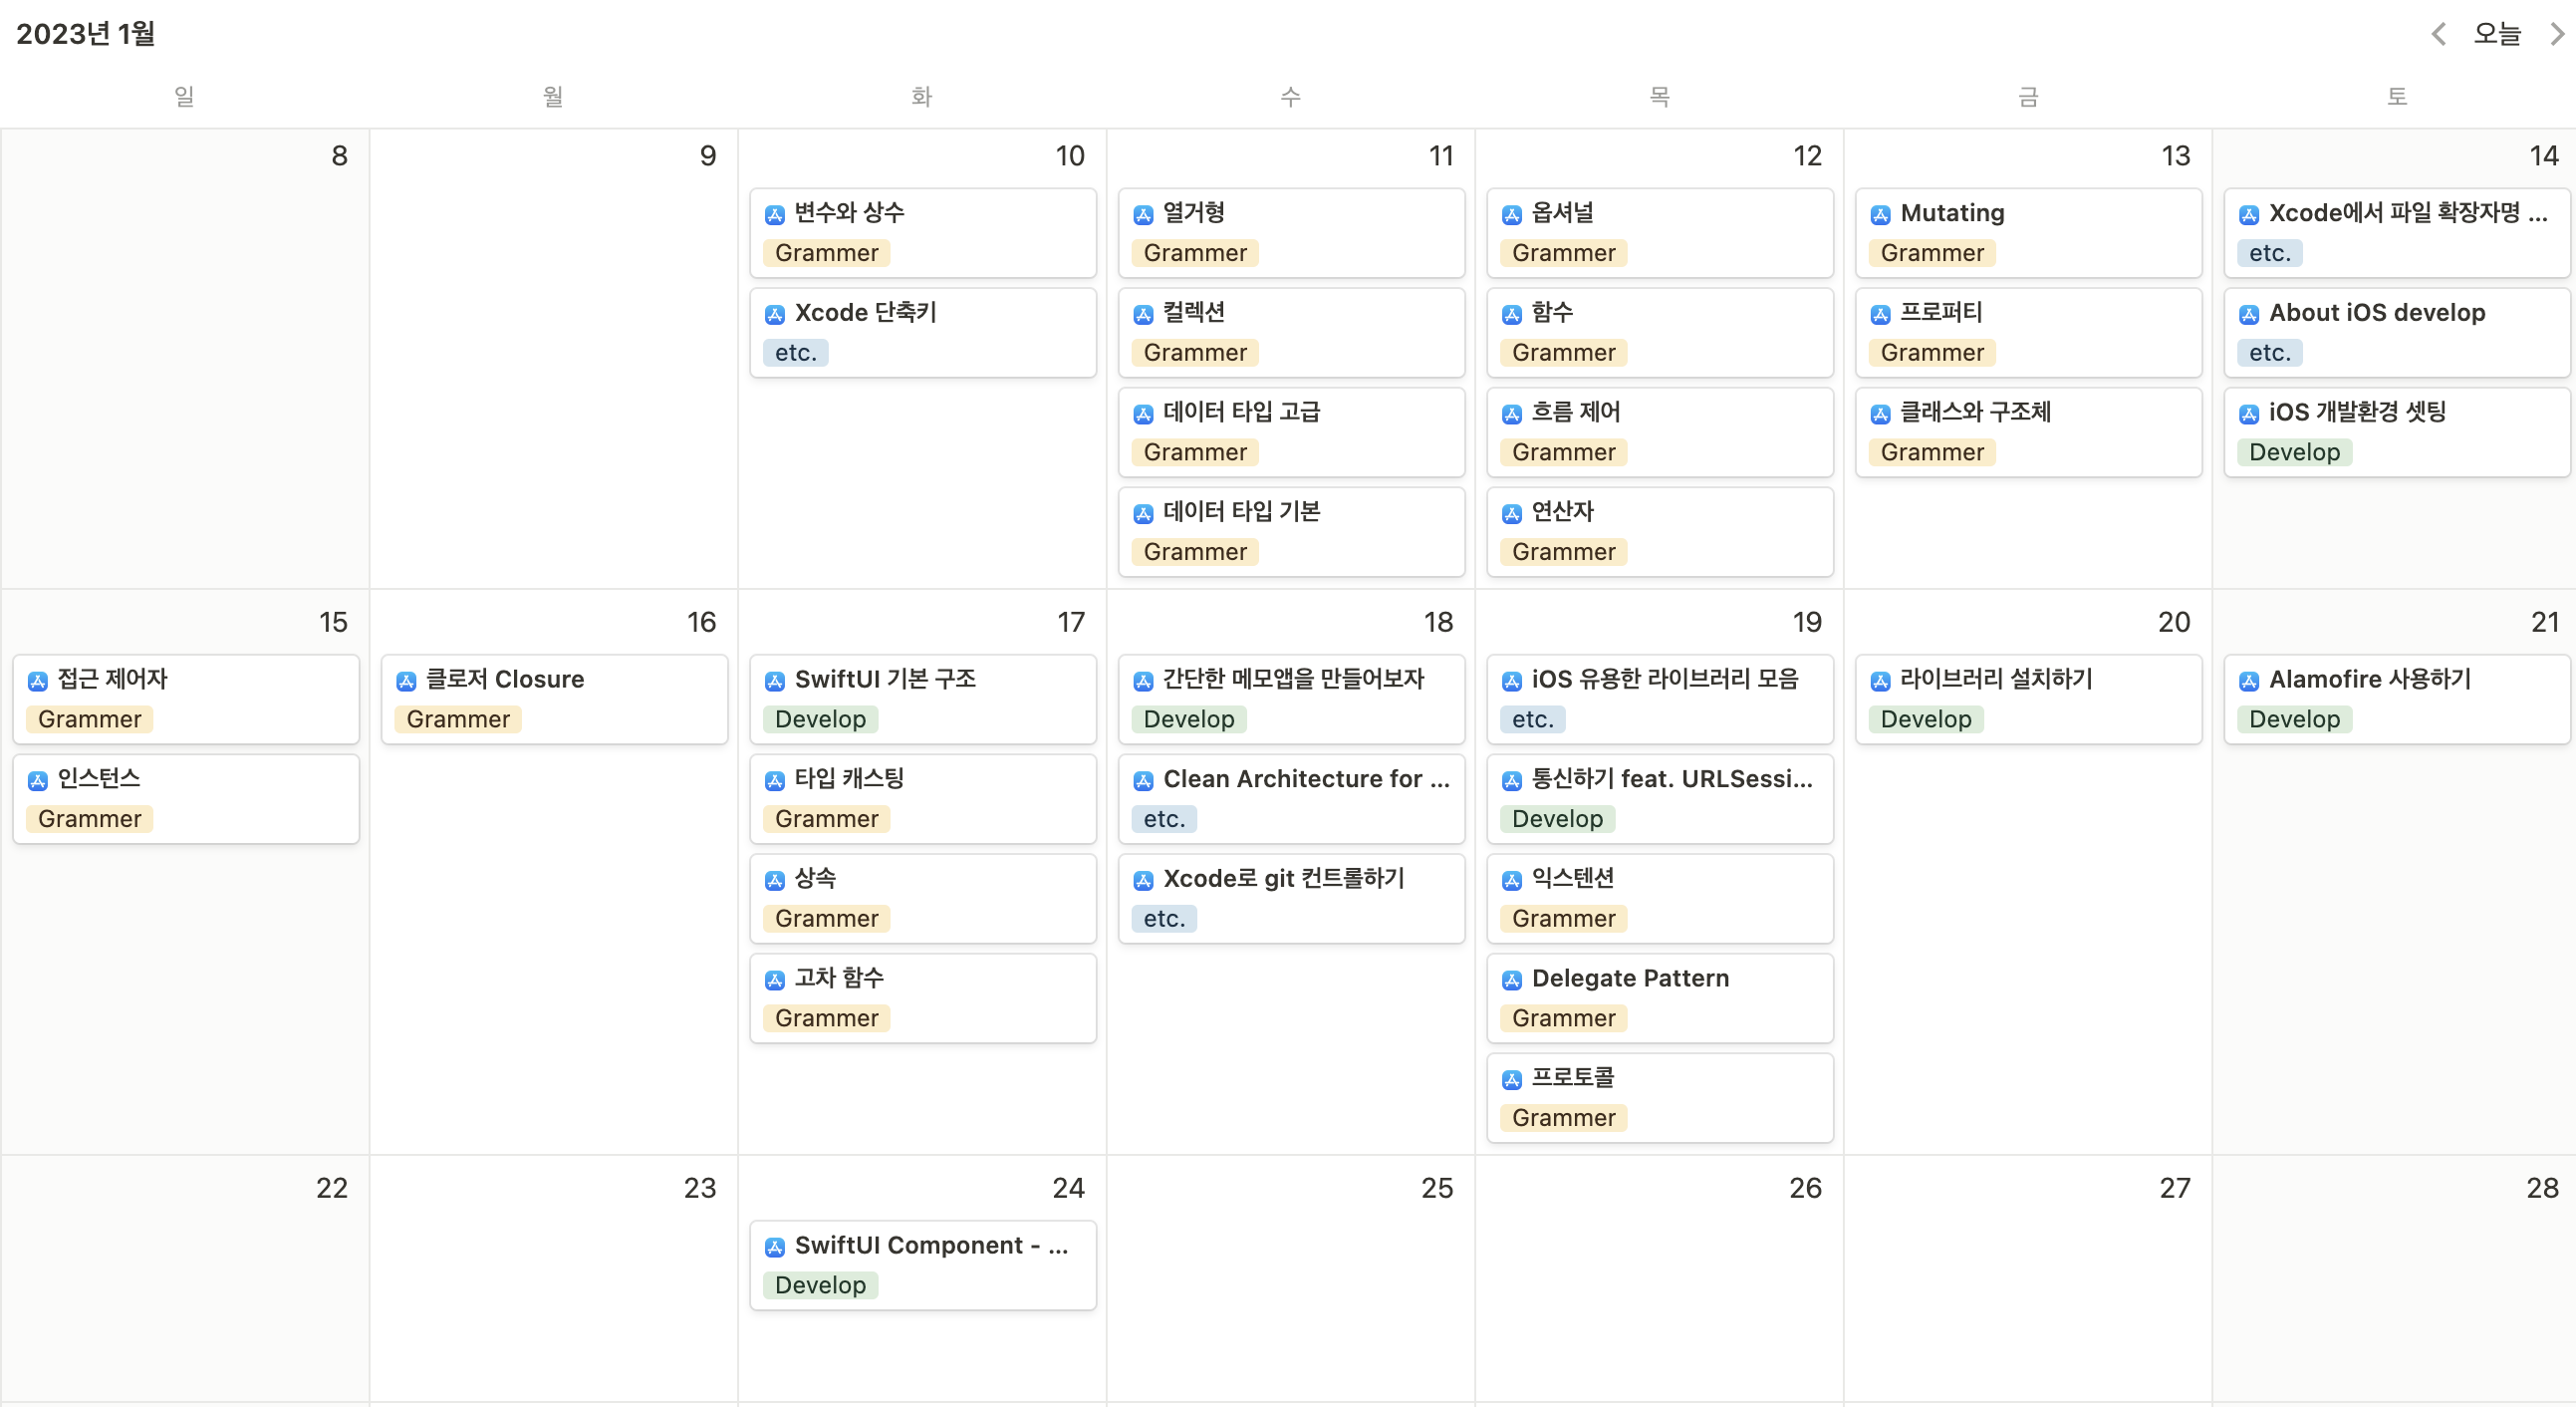Open the About iOS develop entry
Screen dimensions: 2576x1407
(2395, 331)
